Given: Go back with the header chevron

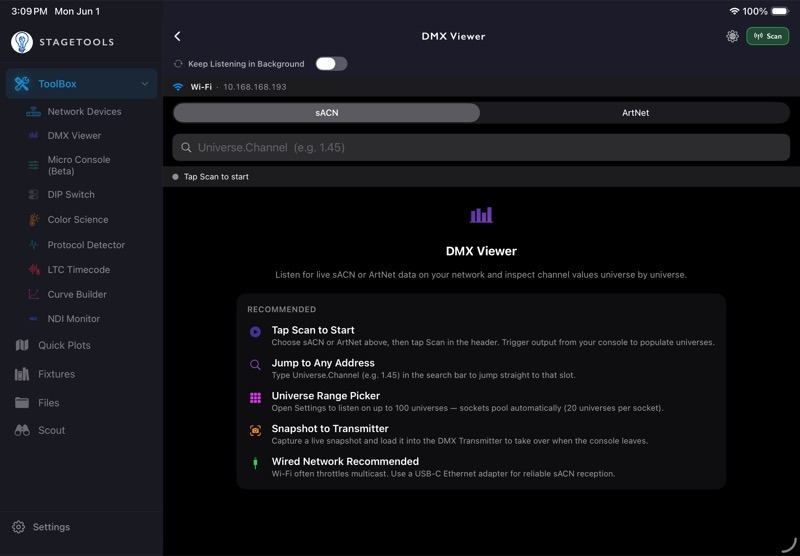Looking at the screenshot, I should (x=178, y=36).
